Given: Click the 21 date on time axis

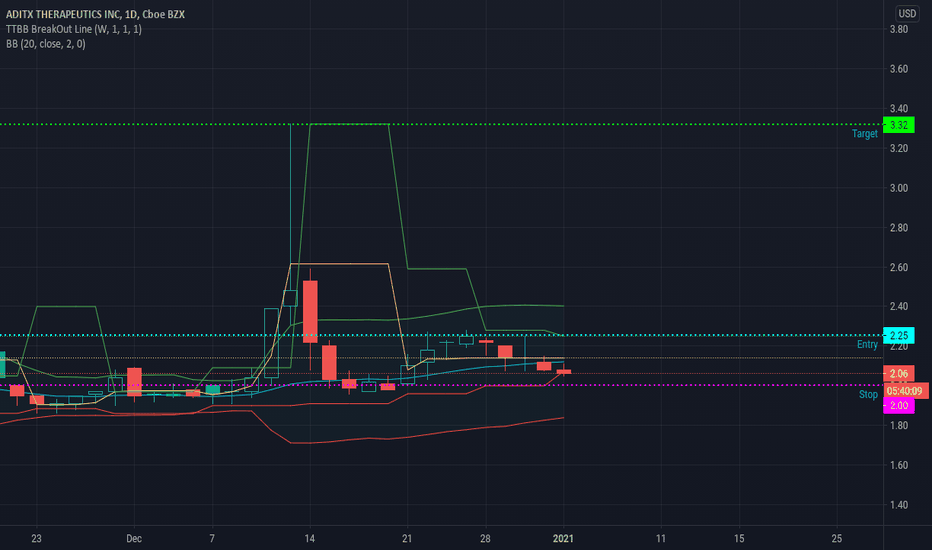Looking at the screenshot, I should click(407, 539).
